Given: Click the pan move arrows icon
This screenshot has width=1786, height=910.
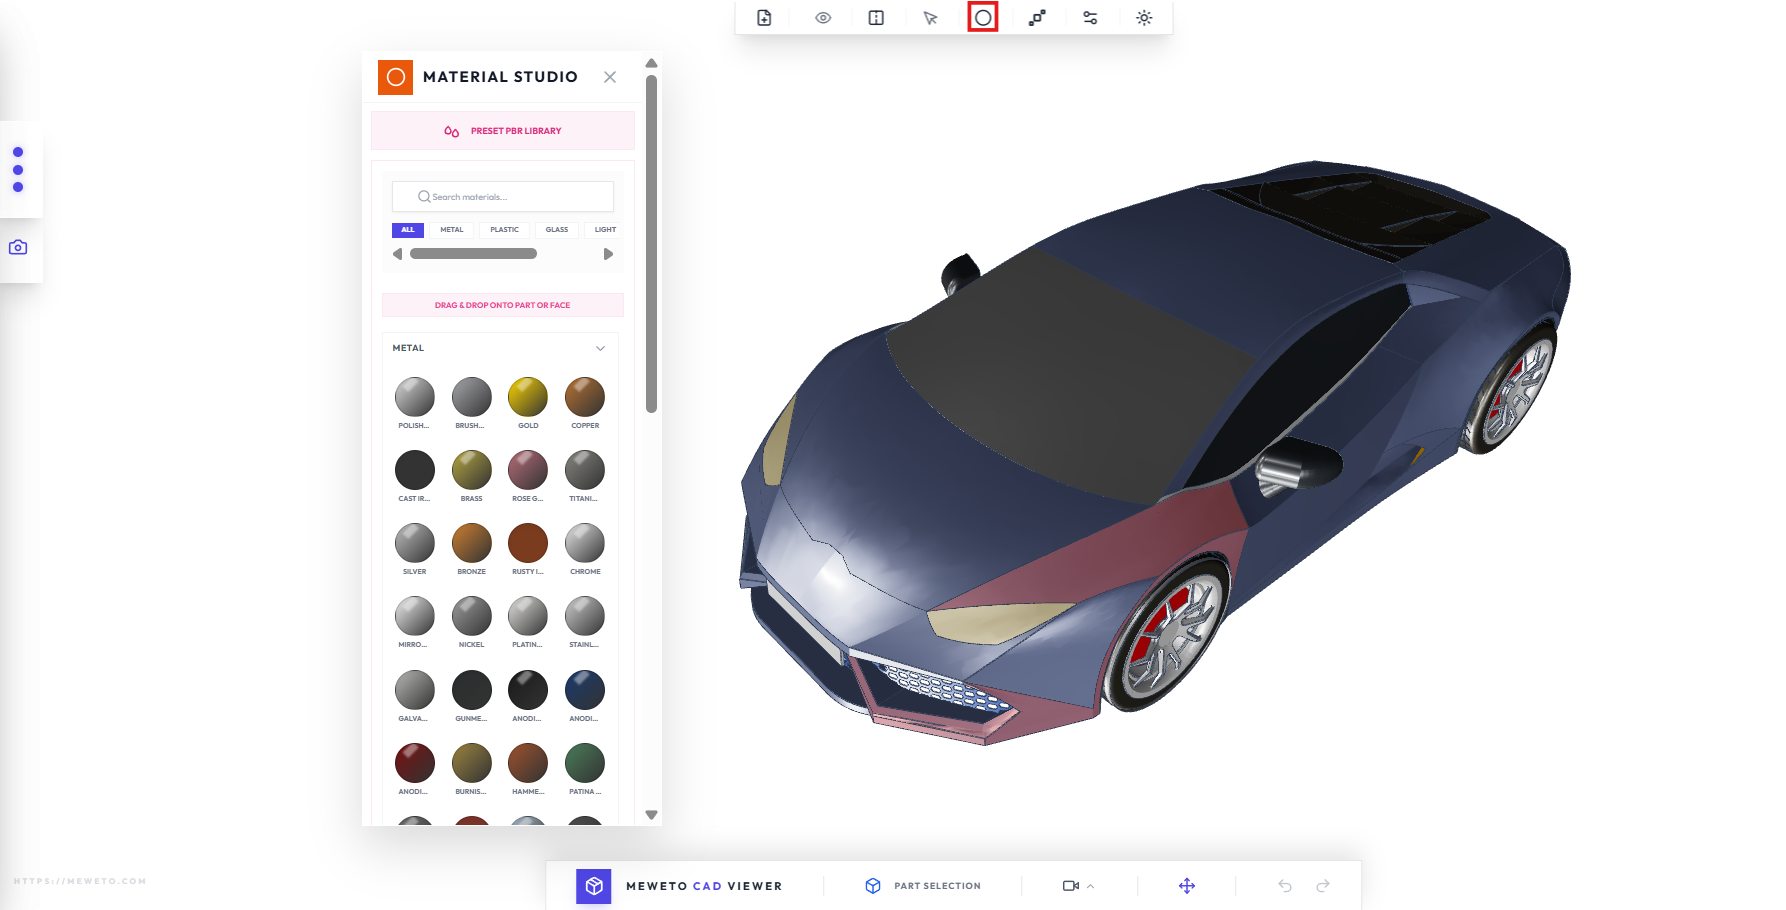Looking at the screenshot, I should pos(1187,886).
